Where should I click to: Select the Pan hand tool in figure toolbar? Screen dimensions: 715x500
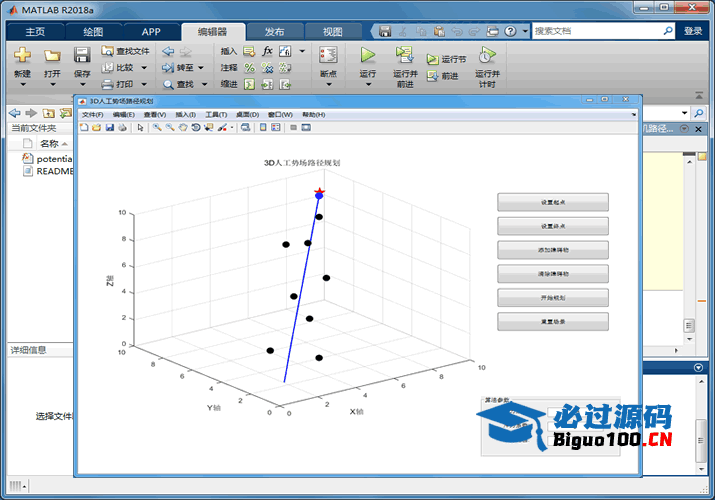(183, 128)
